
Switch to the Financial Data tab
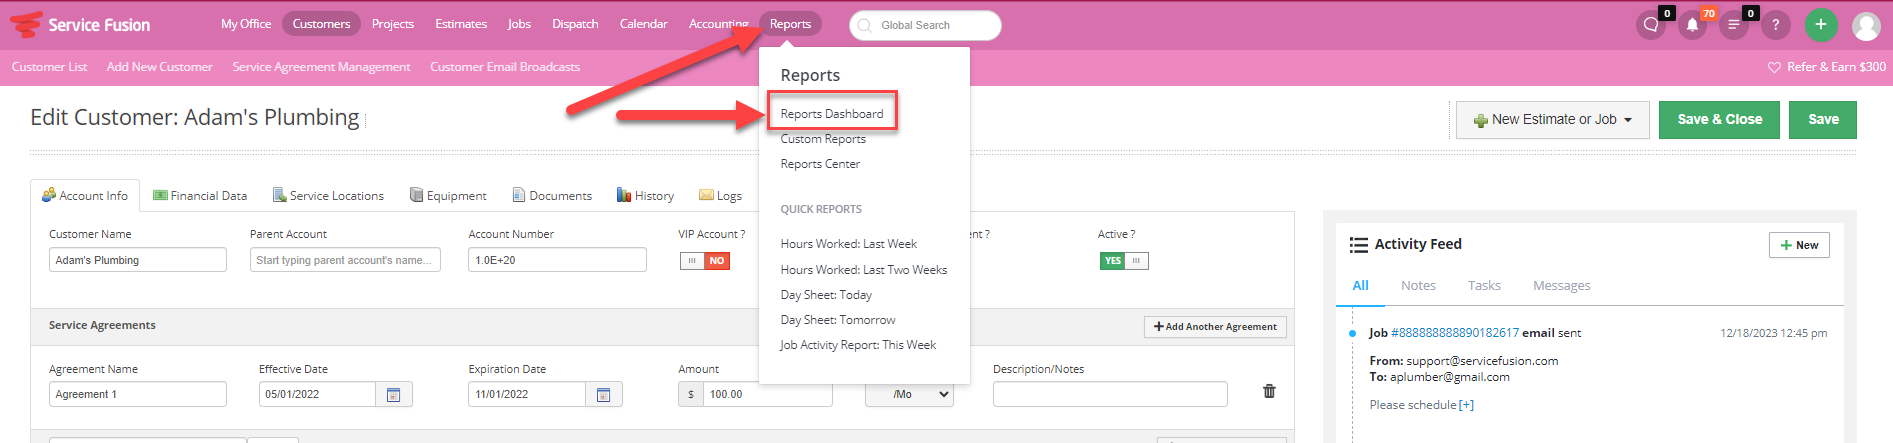click(200, 196)
